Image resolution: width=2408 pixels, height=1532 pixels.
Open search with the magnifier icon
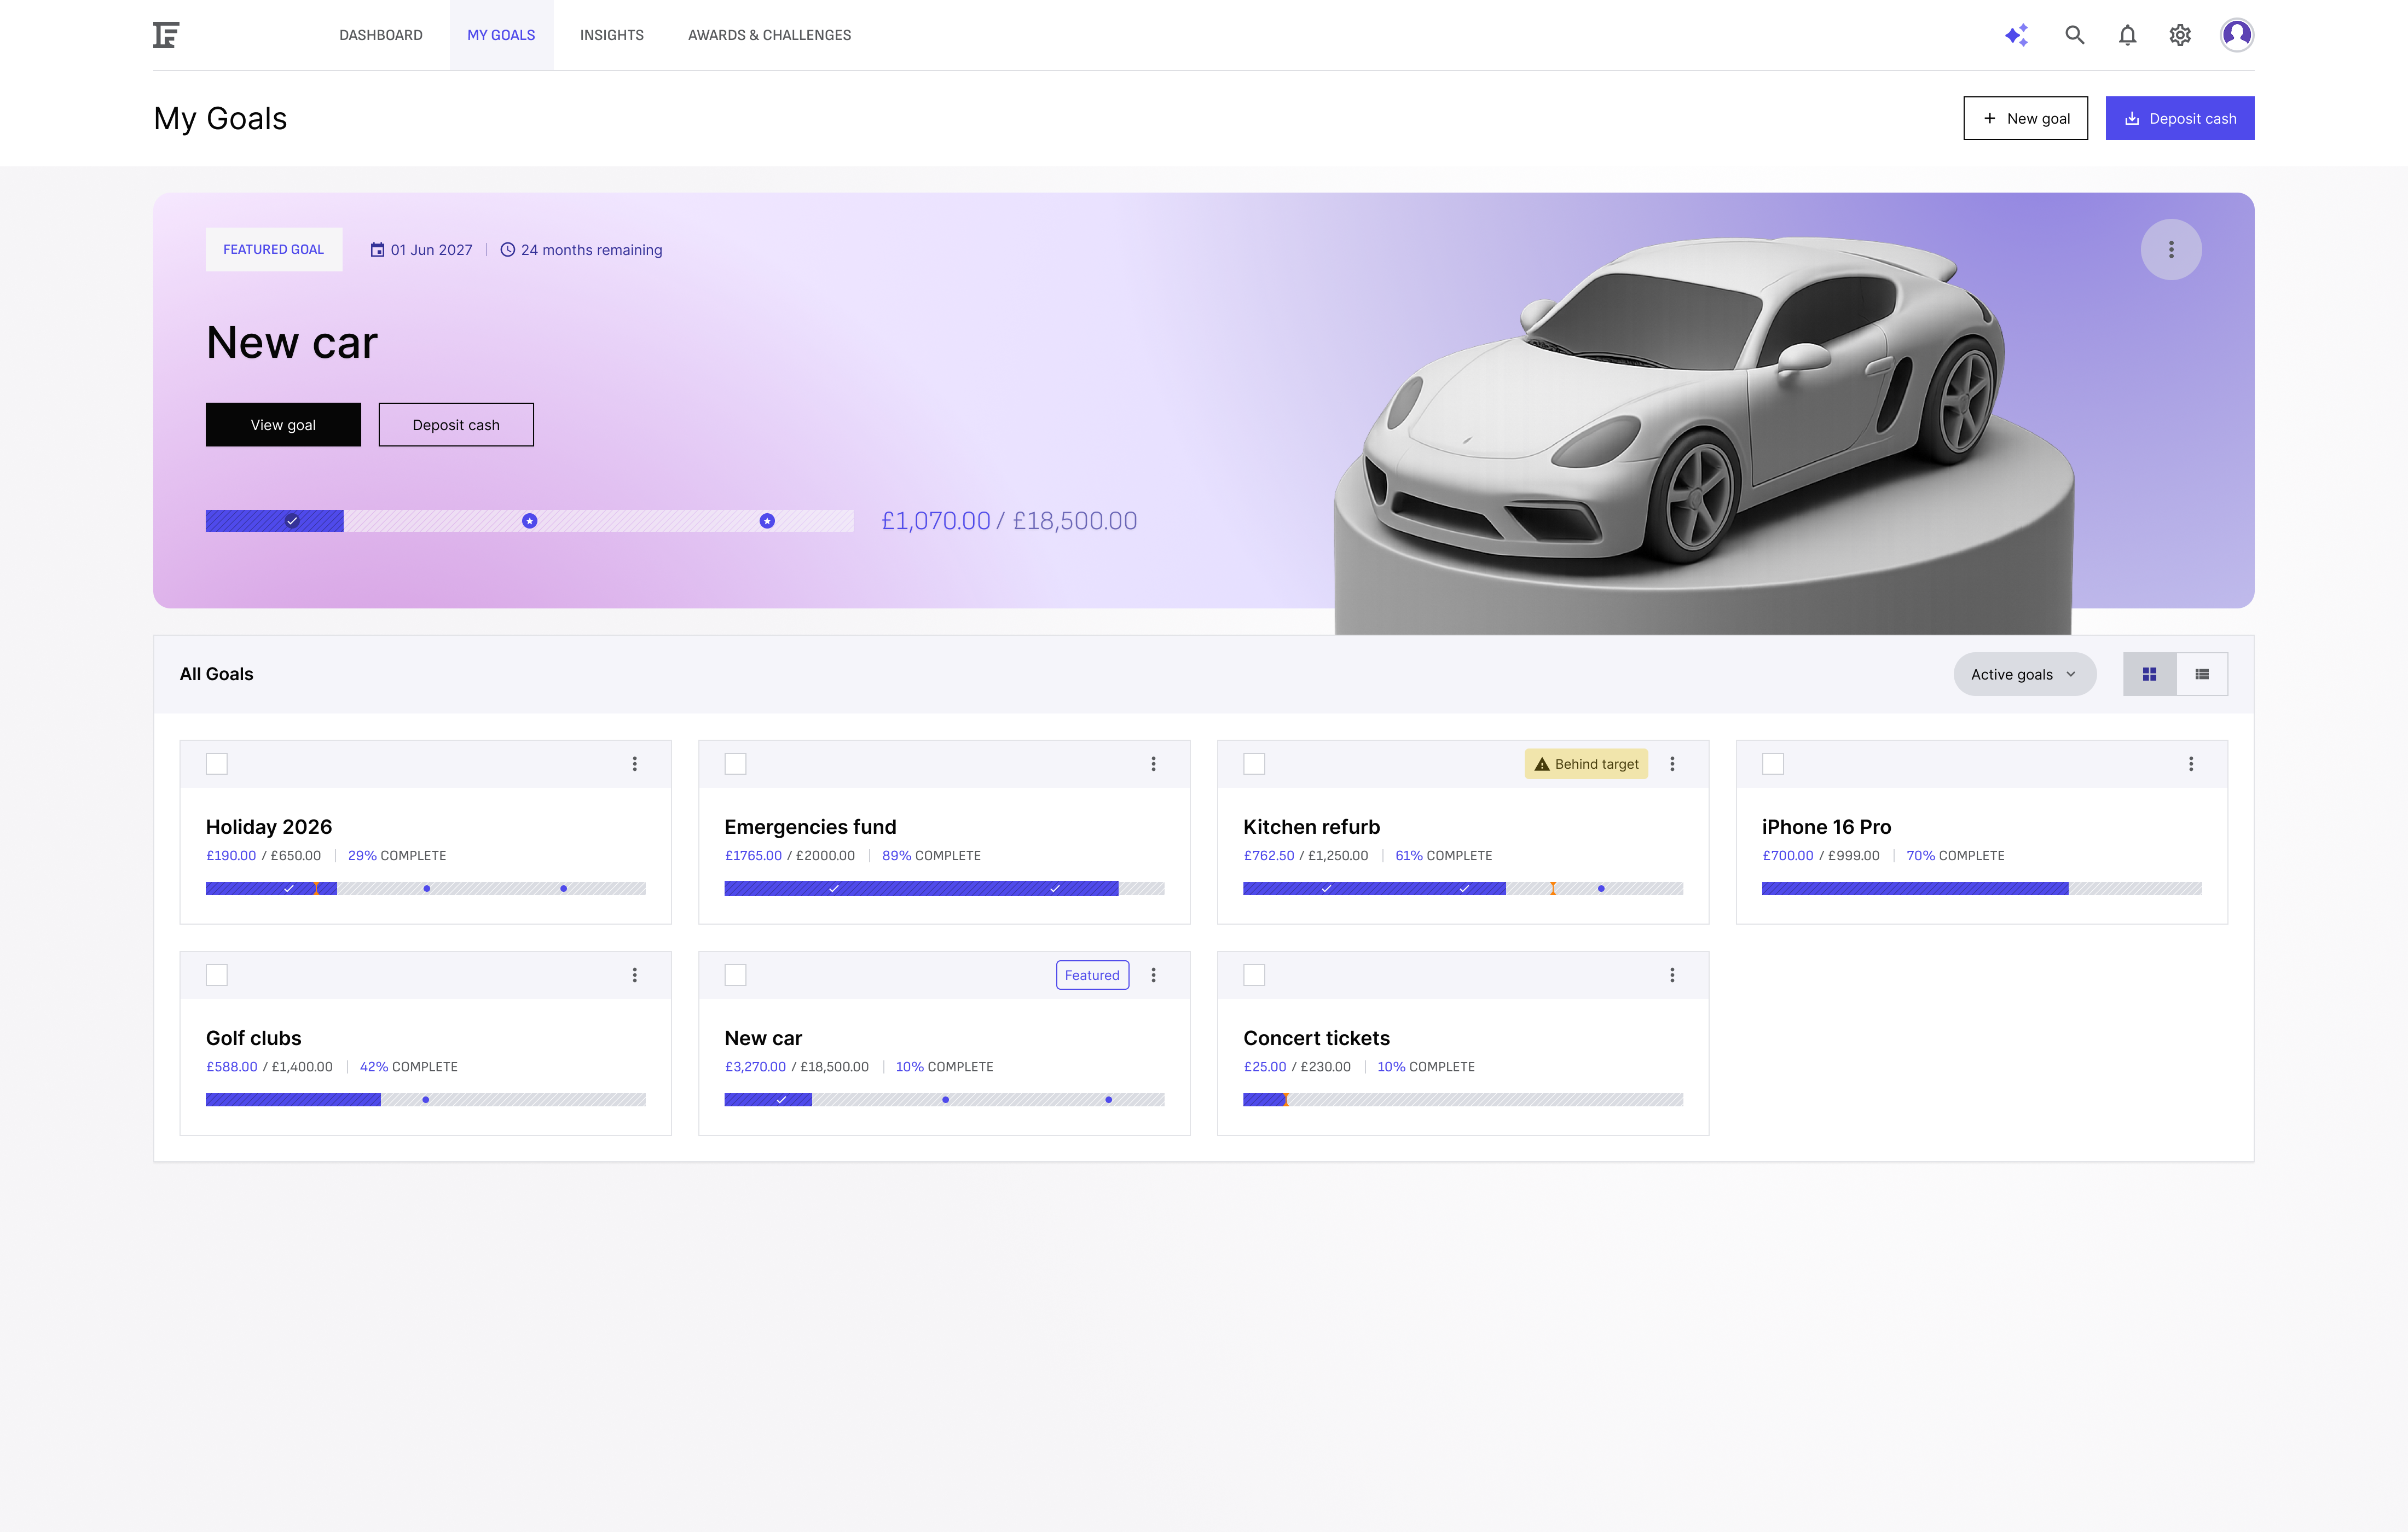pyautogui.click(x=2074, y=35)
